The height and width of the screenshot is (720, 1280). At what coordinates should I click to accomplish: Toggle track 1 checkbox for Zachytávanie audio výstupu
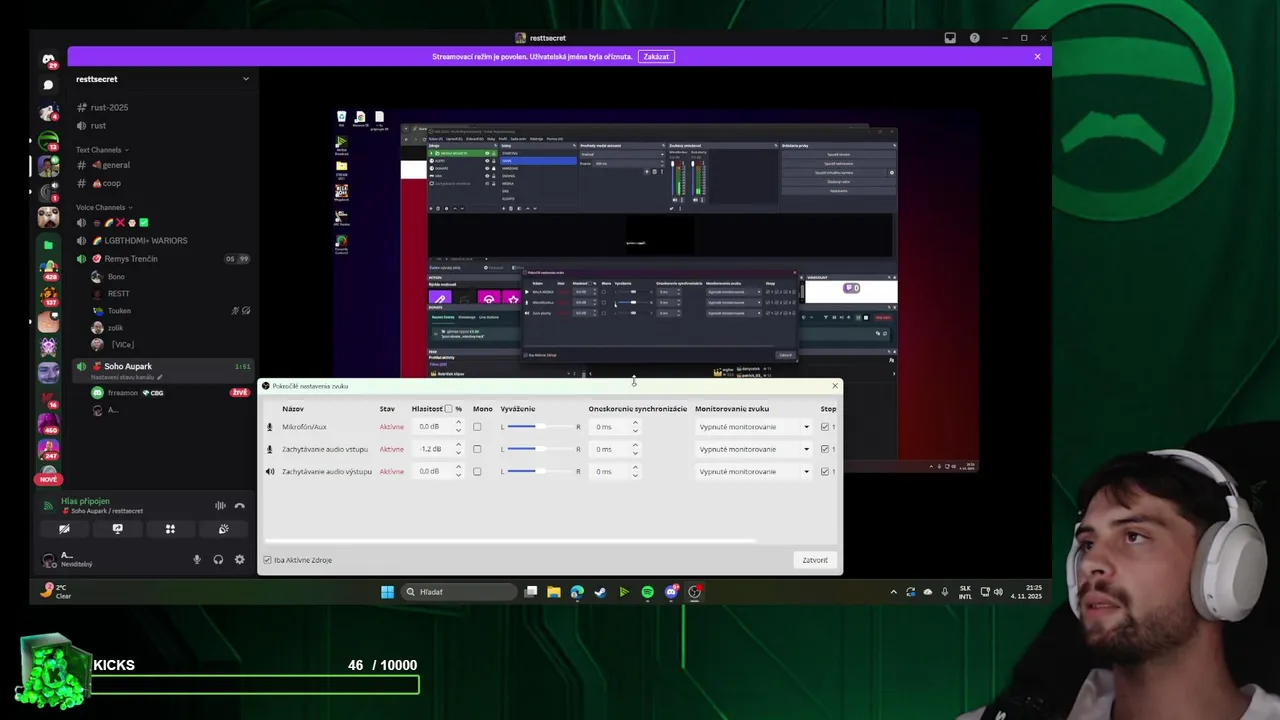click(825, 471)
